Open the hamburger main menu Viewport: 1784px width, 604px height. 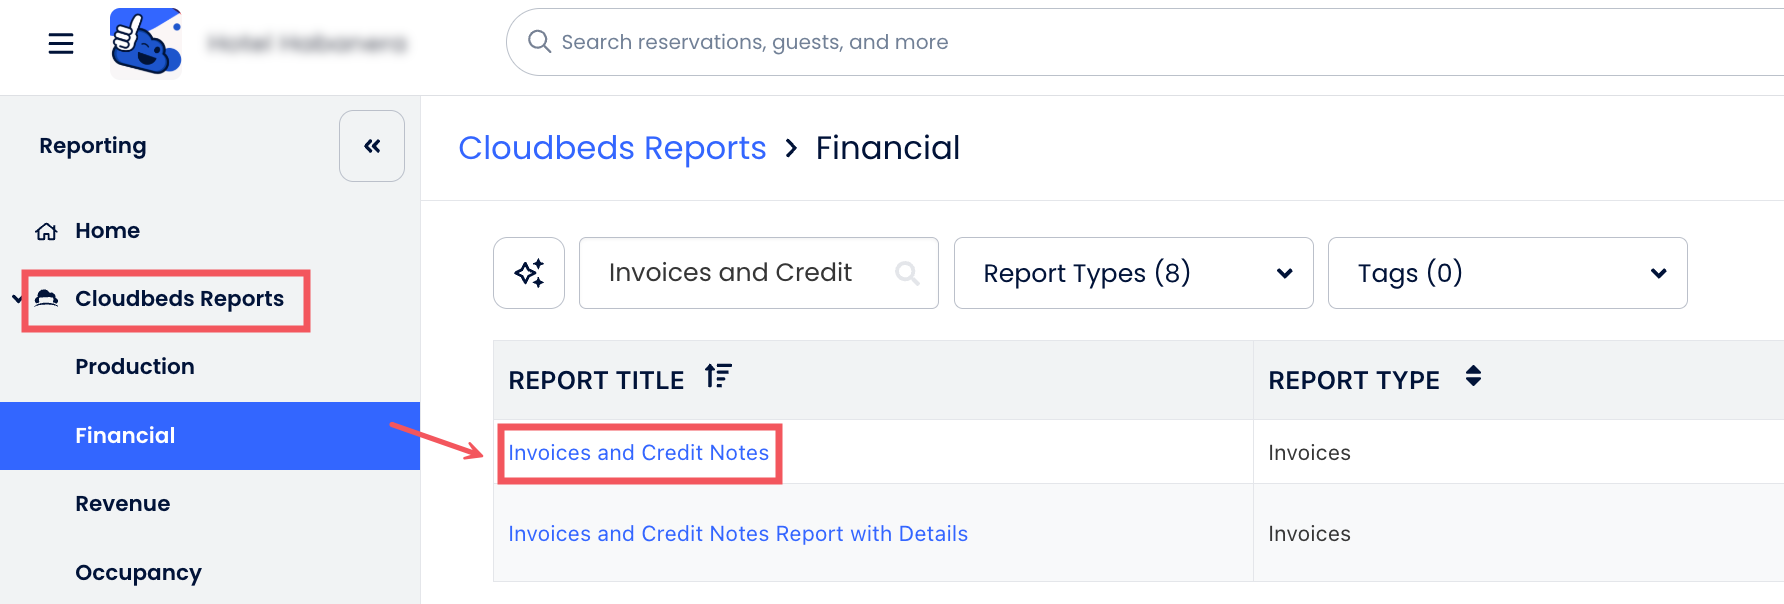[61, 43]
